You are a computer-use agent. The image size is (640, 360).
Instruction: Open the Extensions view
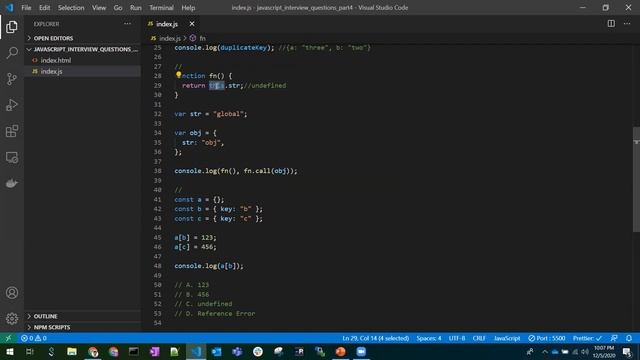tap(12, 131)
